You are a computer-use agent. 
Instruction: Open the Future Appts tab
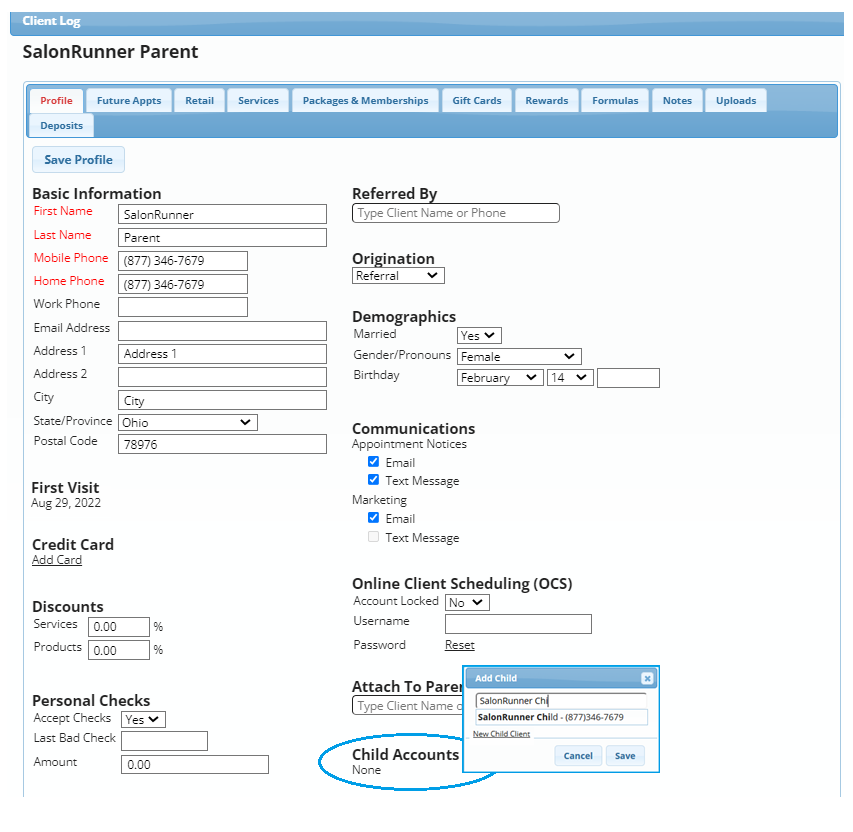[129, 101]
